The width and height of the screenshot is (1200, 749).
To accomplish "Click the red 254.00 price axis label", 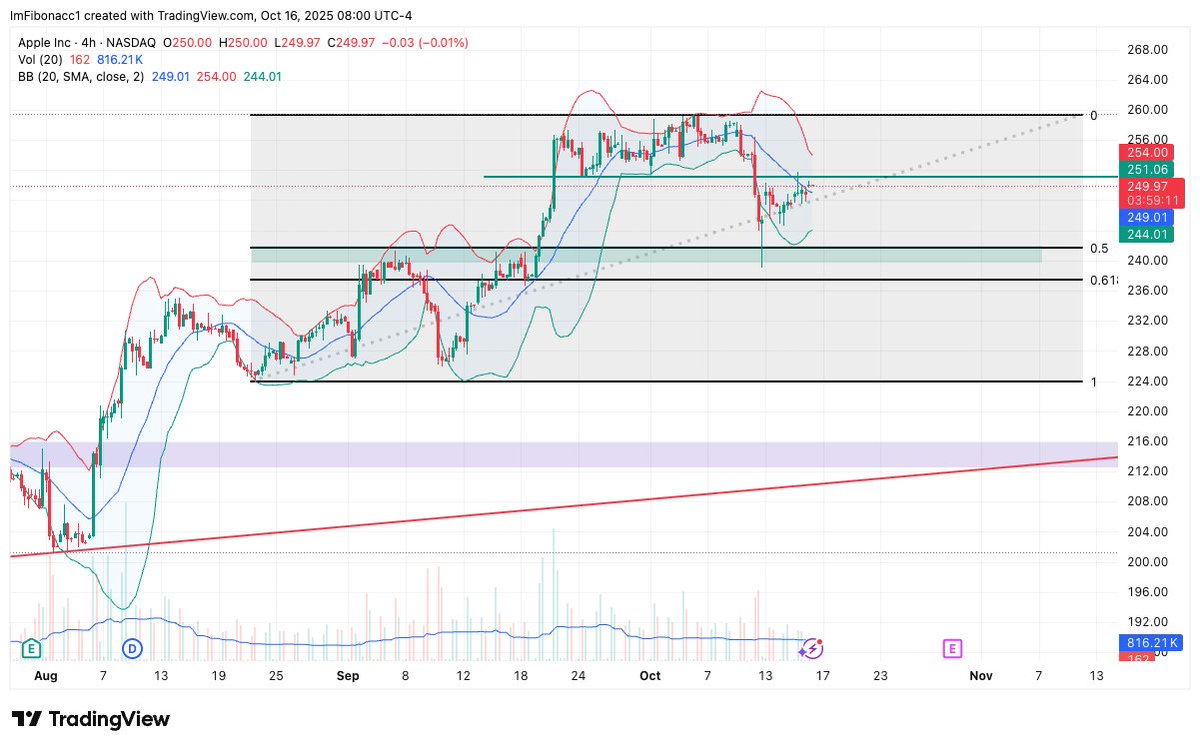I will click(x=1146, y=152).
